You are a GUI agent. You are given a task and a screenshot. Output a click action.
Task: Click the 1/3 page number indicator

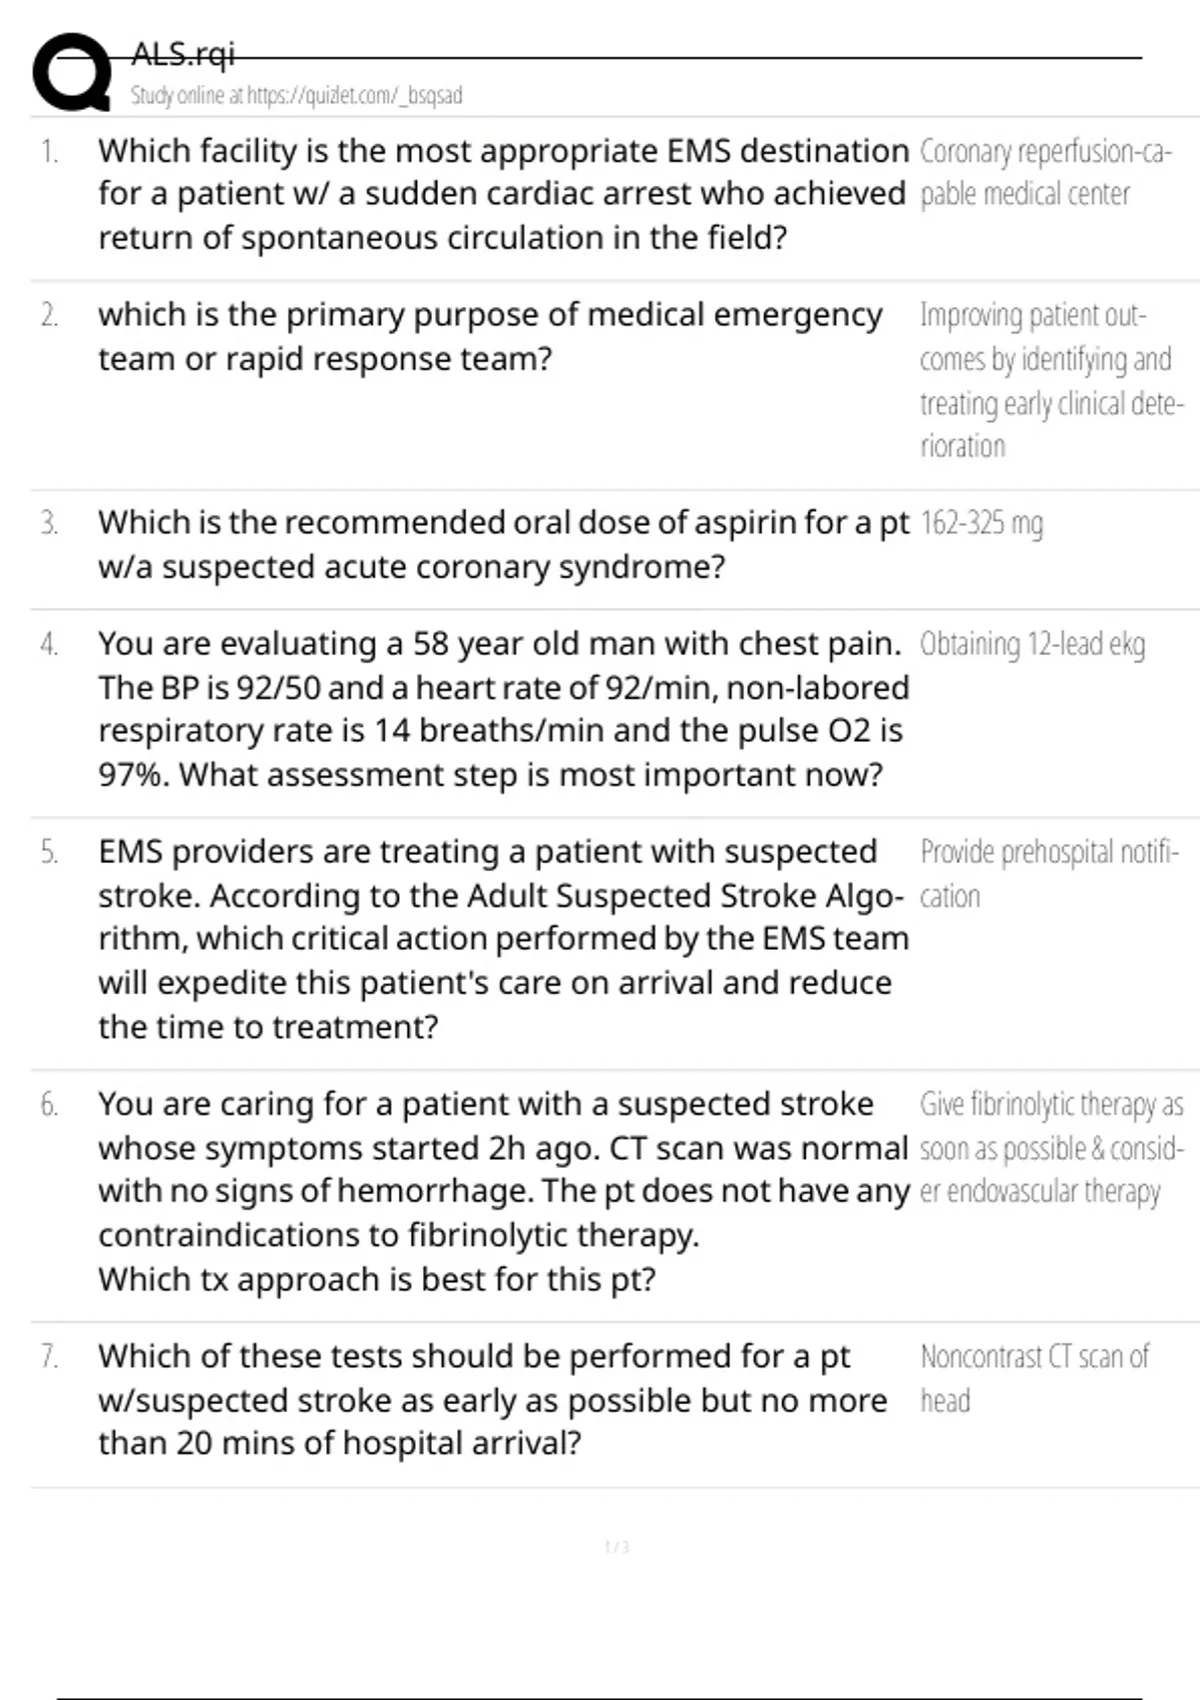[617, 1548]
